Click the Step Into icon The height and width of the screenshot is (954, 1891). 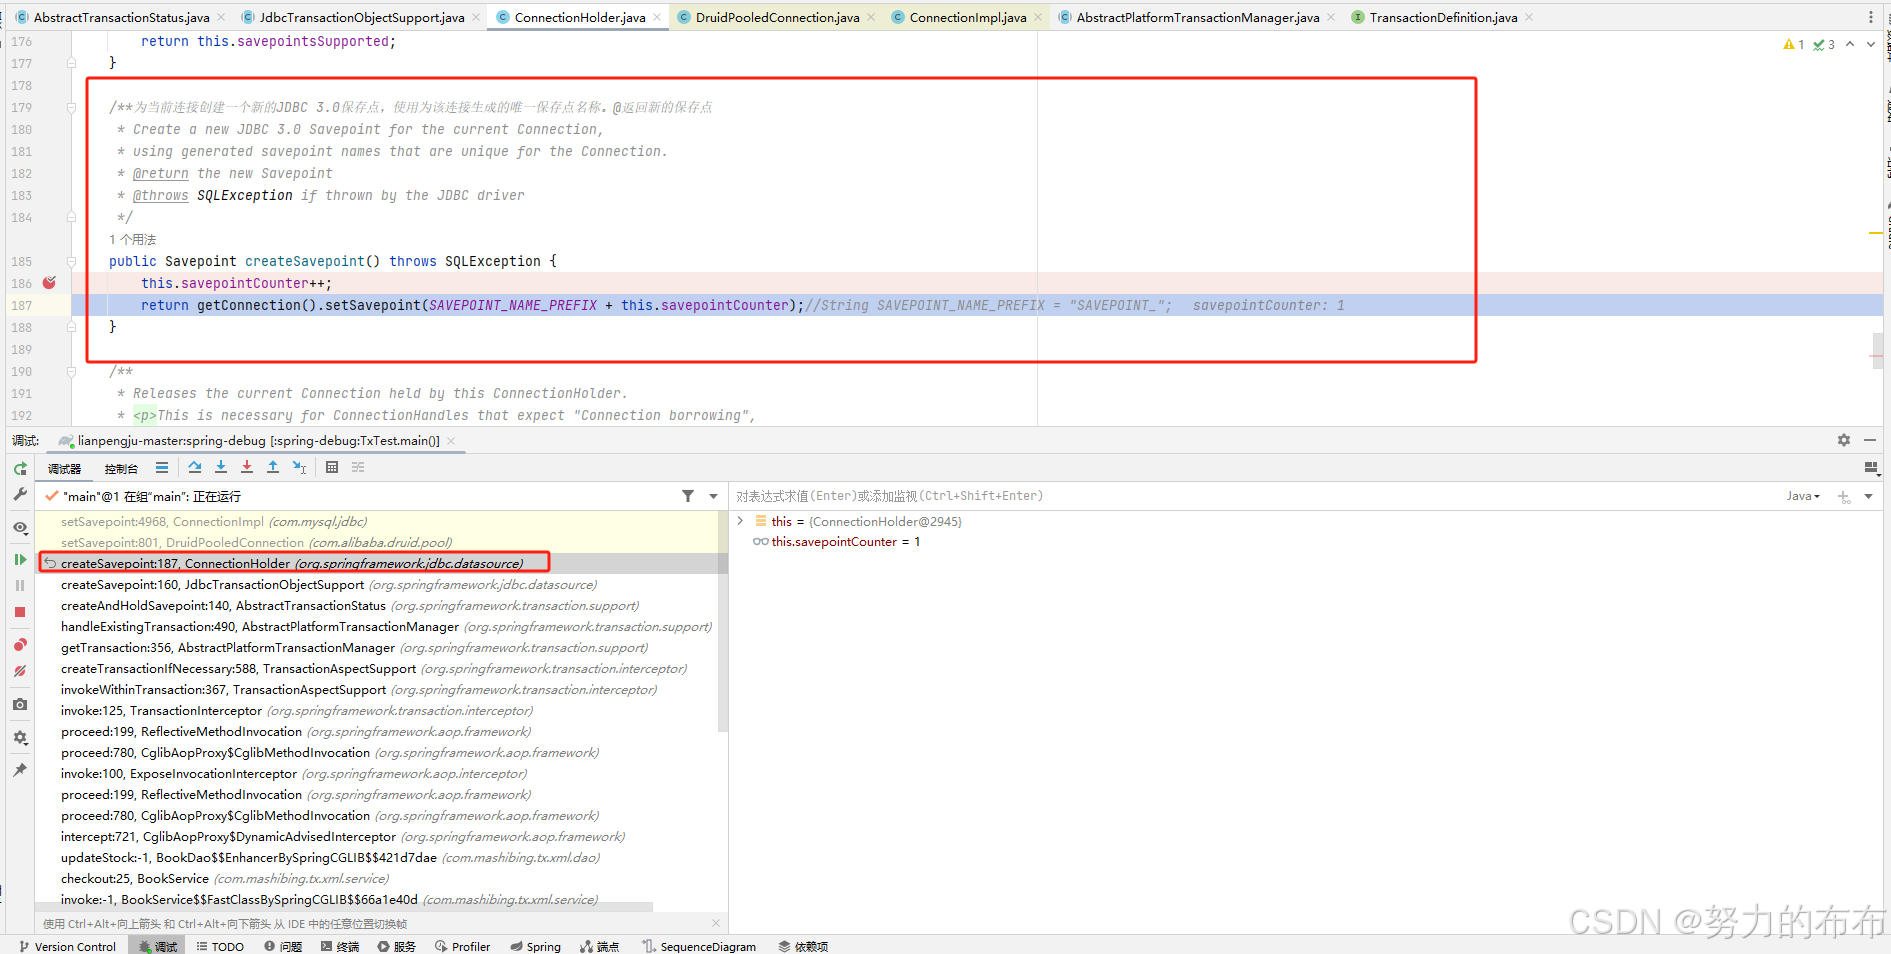(221, 467)
